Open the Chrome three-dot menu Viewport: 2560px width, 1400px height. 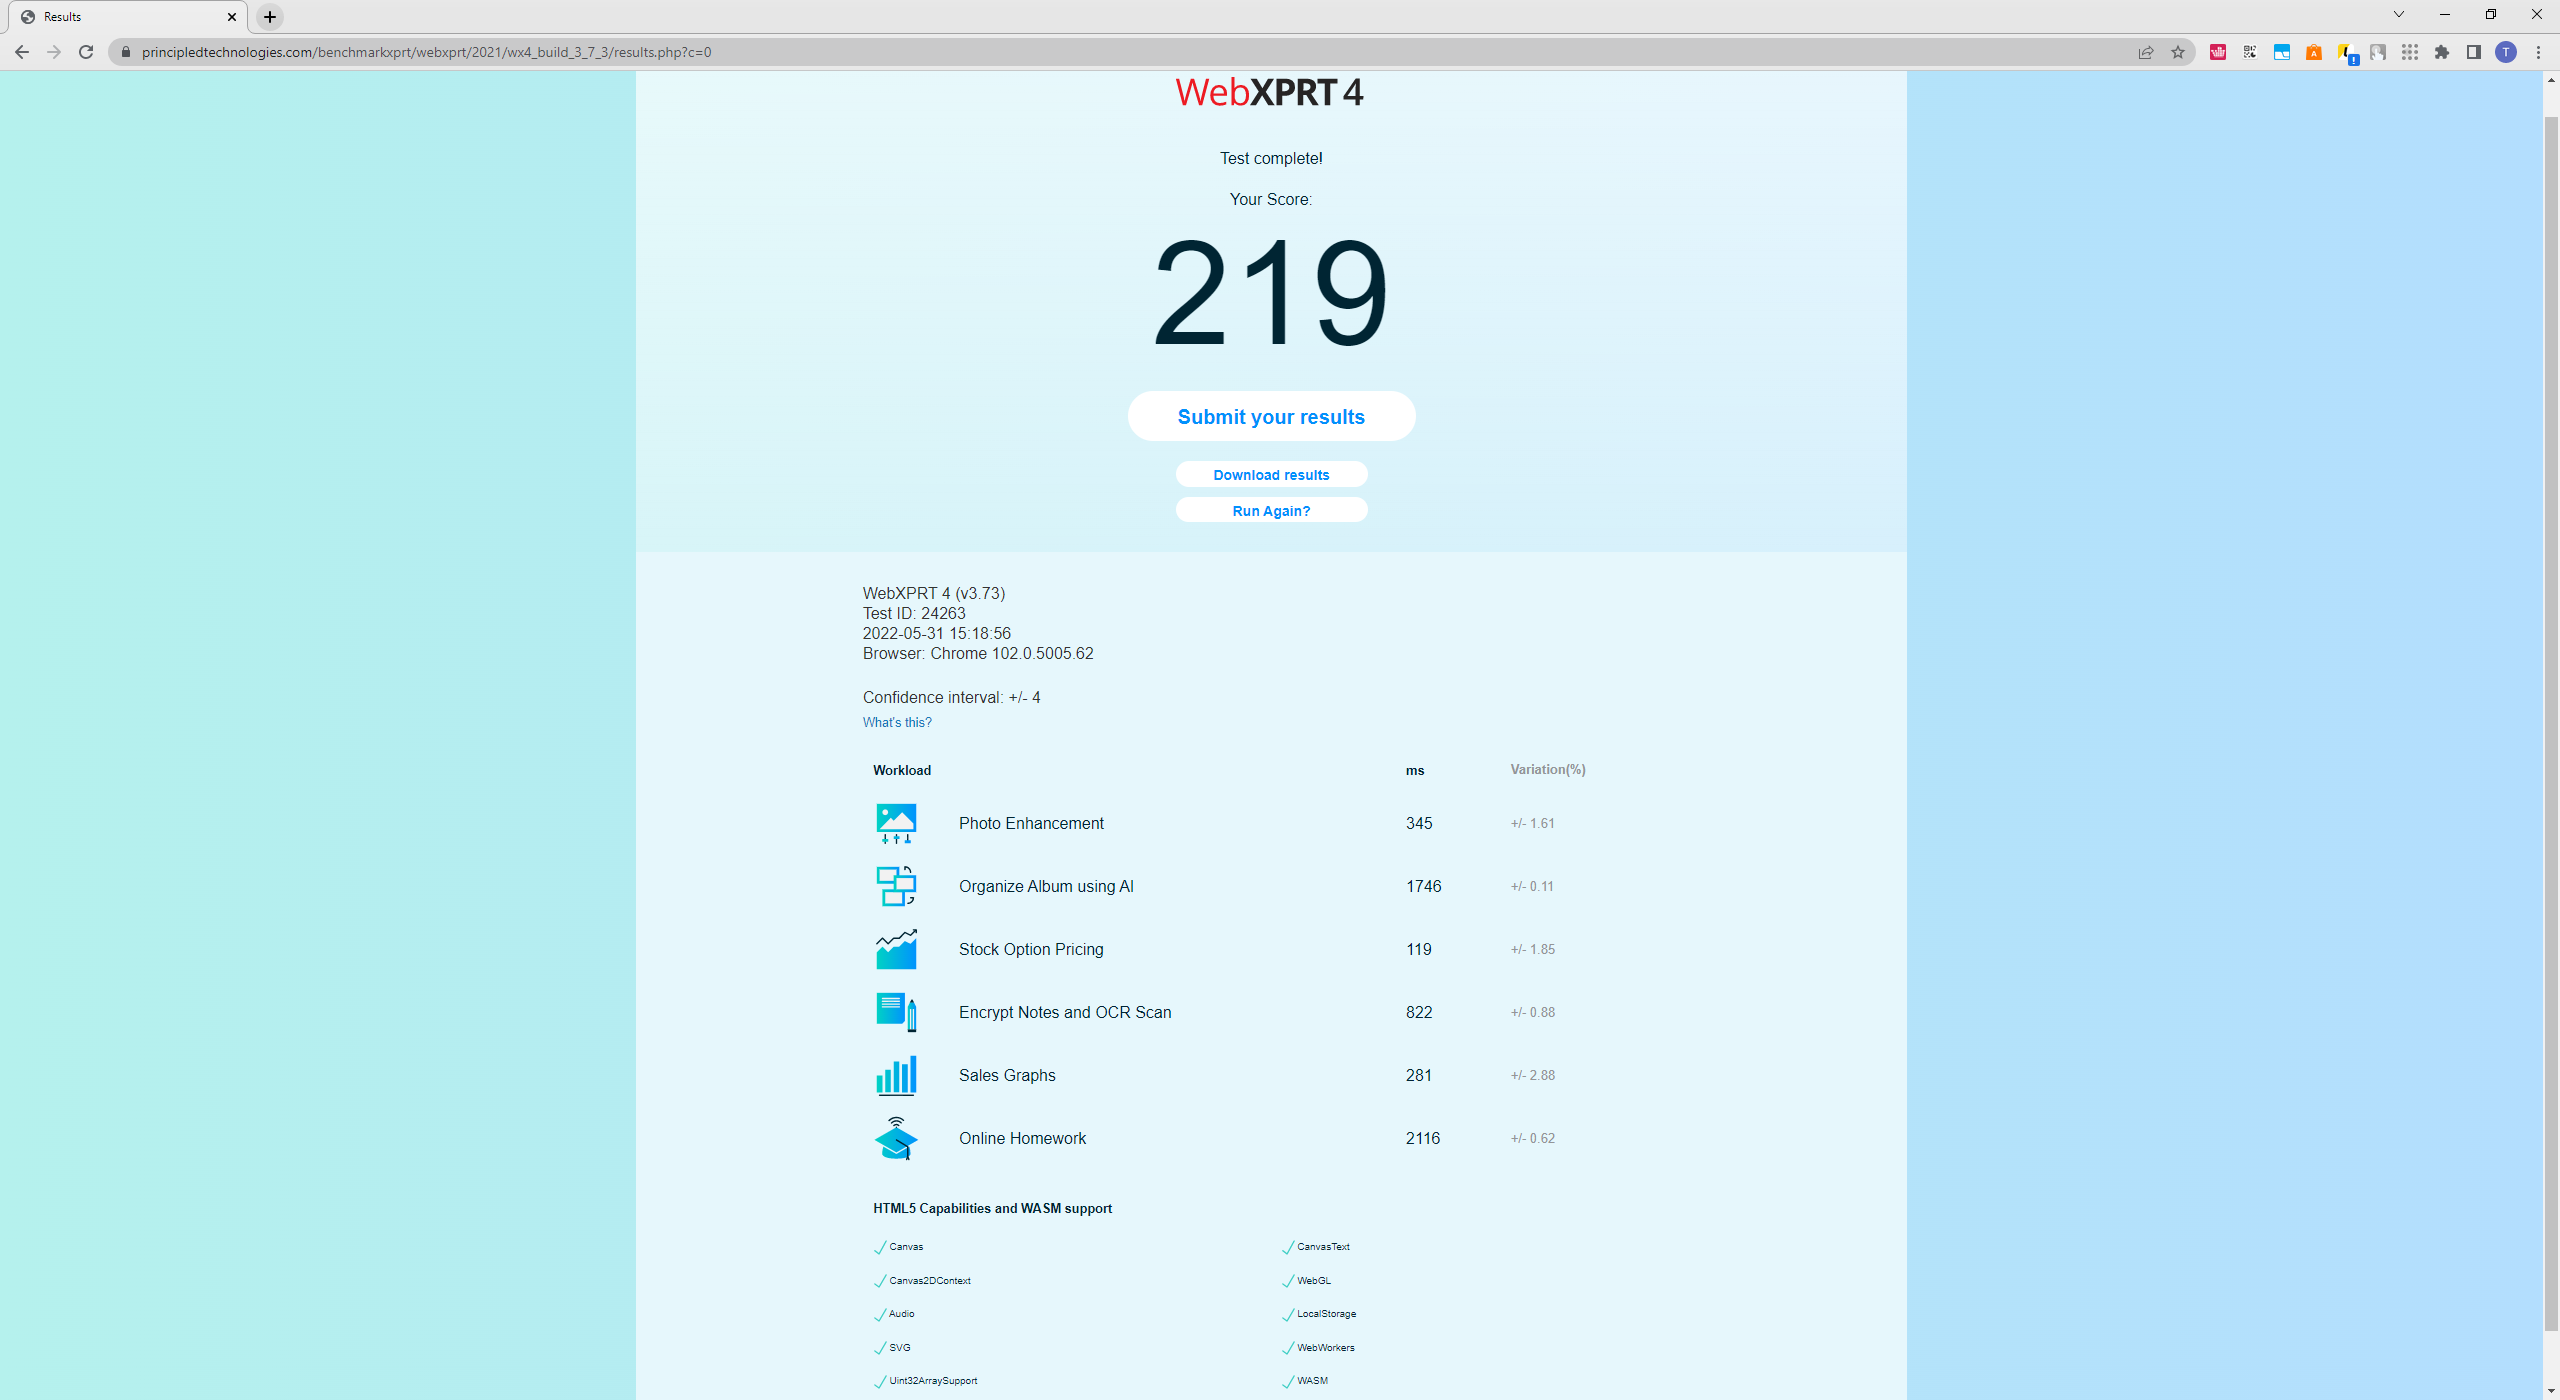click(x=2538, y=52)
